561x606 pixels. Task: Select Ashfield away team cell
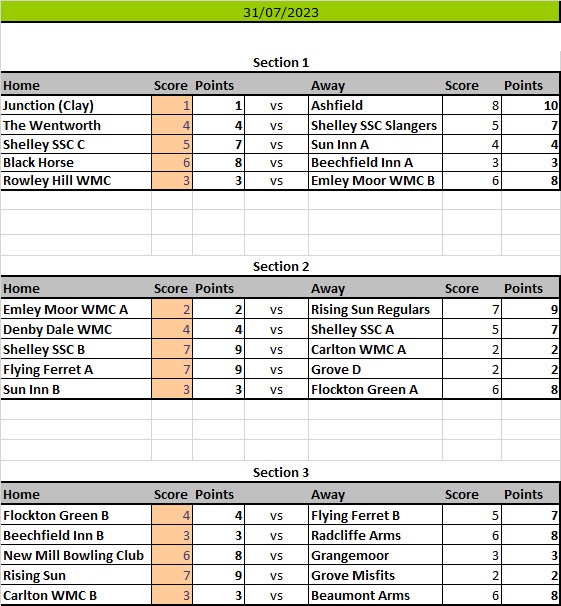coord(375,105)
